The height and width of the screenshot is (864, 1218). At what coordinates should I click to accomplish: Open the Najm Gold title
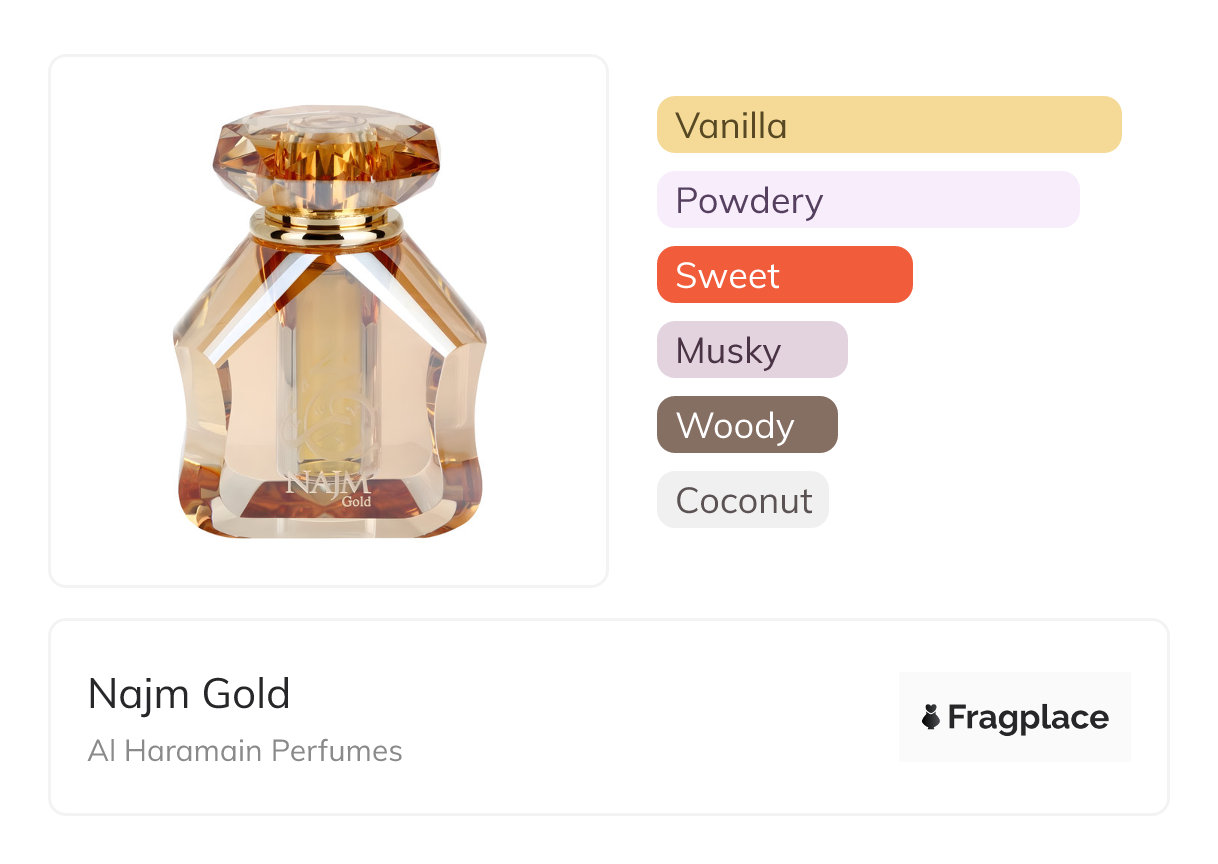click(x=189, y=694)
